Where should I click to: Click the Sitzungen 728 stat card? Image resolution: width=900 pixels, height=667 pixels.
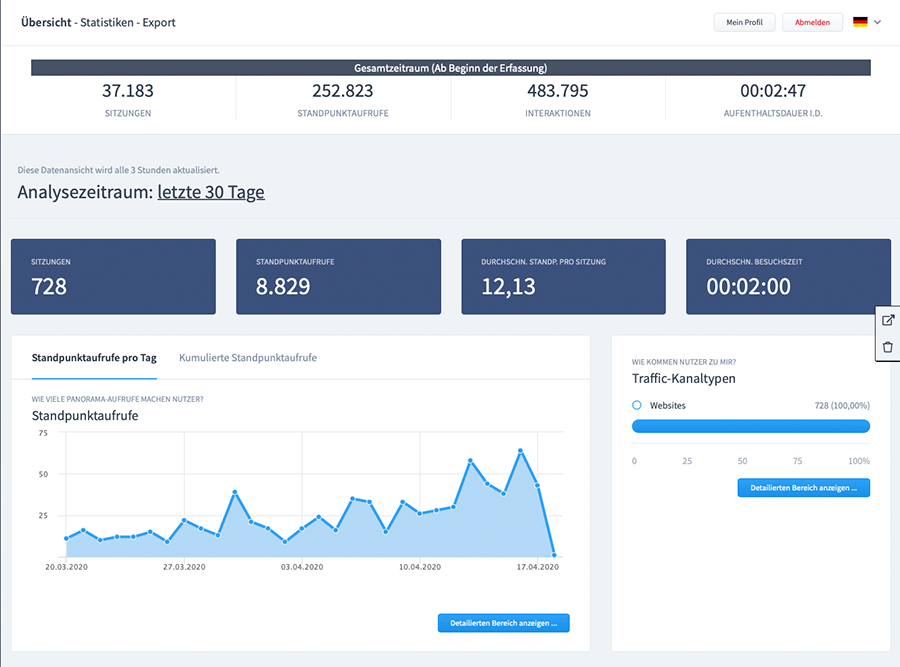click(x=113, y=277)
